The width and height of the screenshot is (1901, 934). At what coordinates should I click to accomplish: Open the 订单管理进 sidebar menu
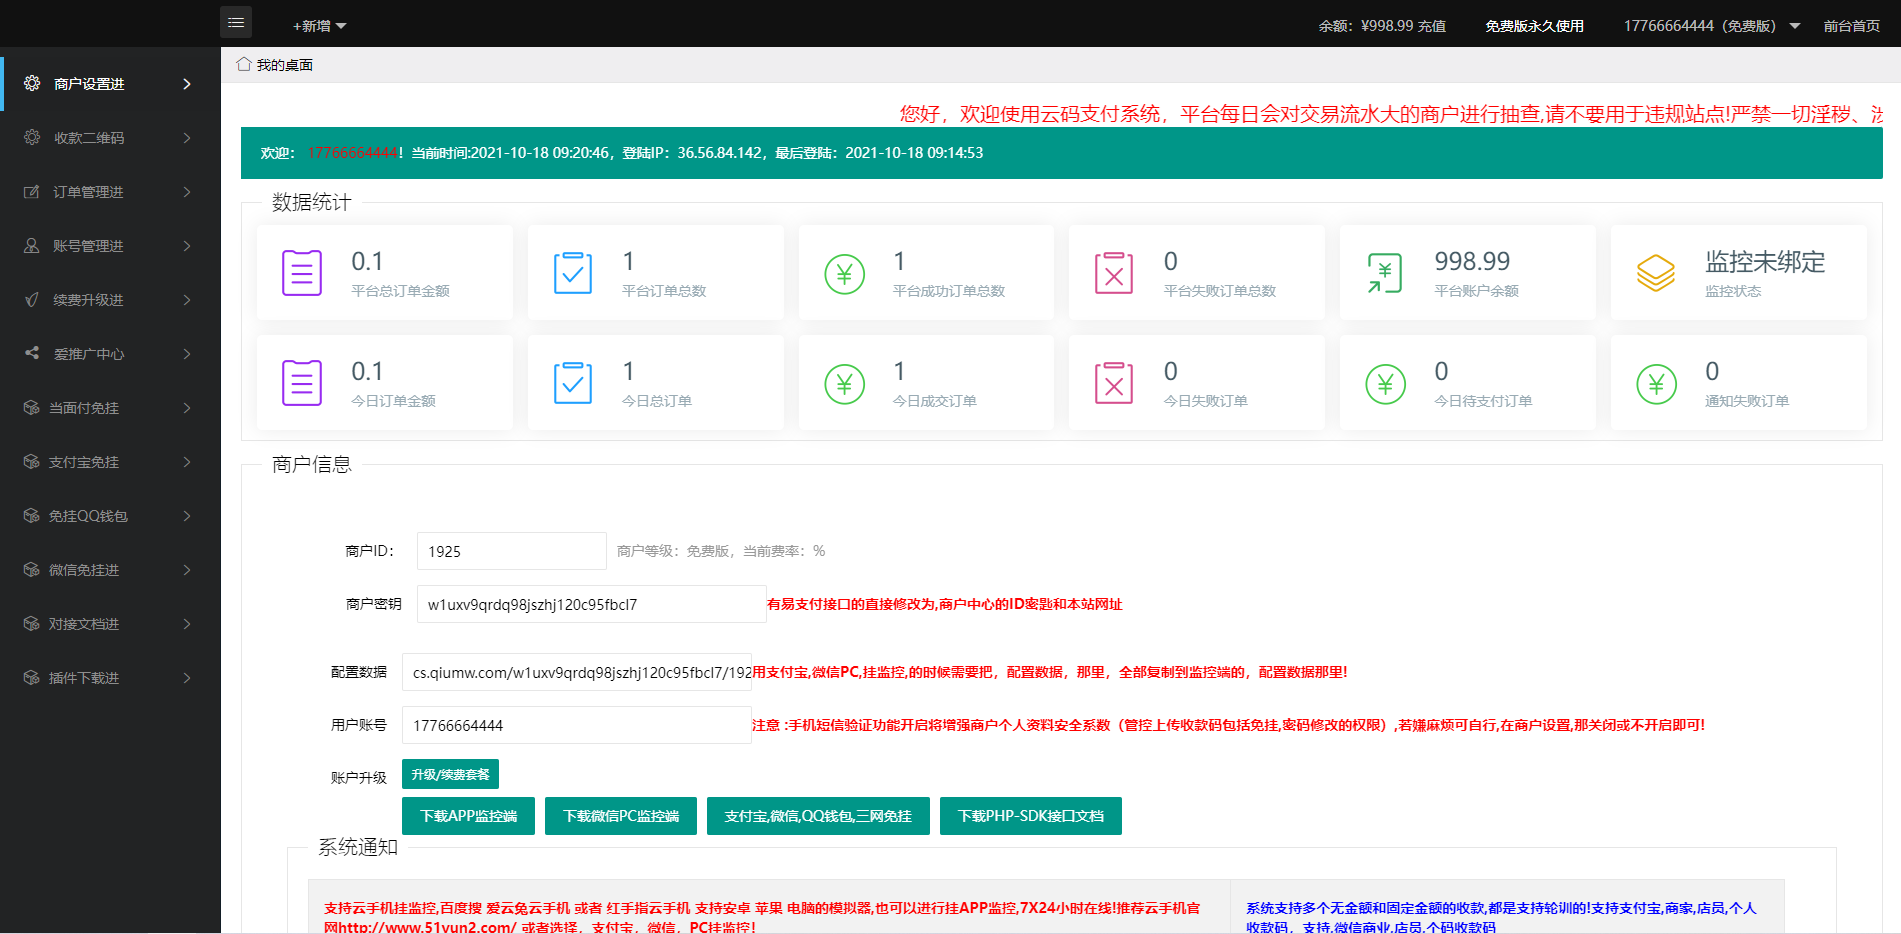pos(110,191)
